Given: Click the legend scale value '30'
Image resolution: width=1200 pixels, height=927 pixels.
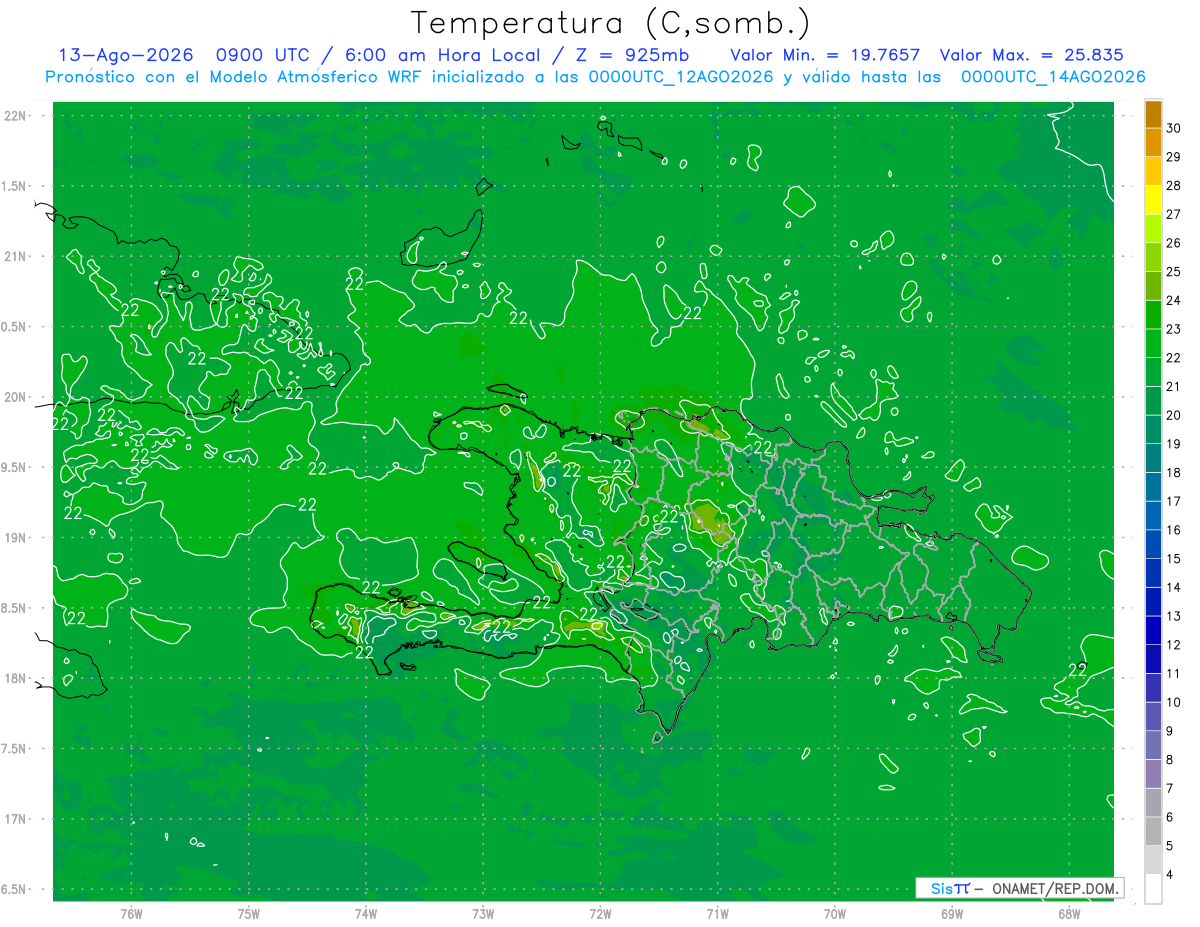Looking at the screenshot, I should click(1174, 128).
